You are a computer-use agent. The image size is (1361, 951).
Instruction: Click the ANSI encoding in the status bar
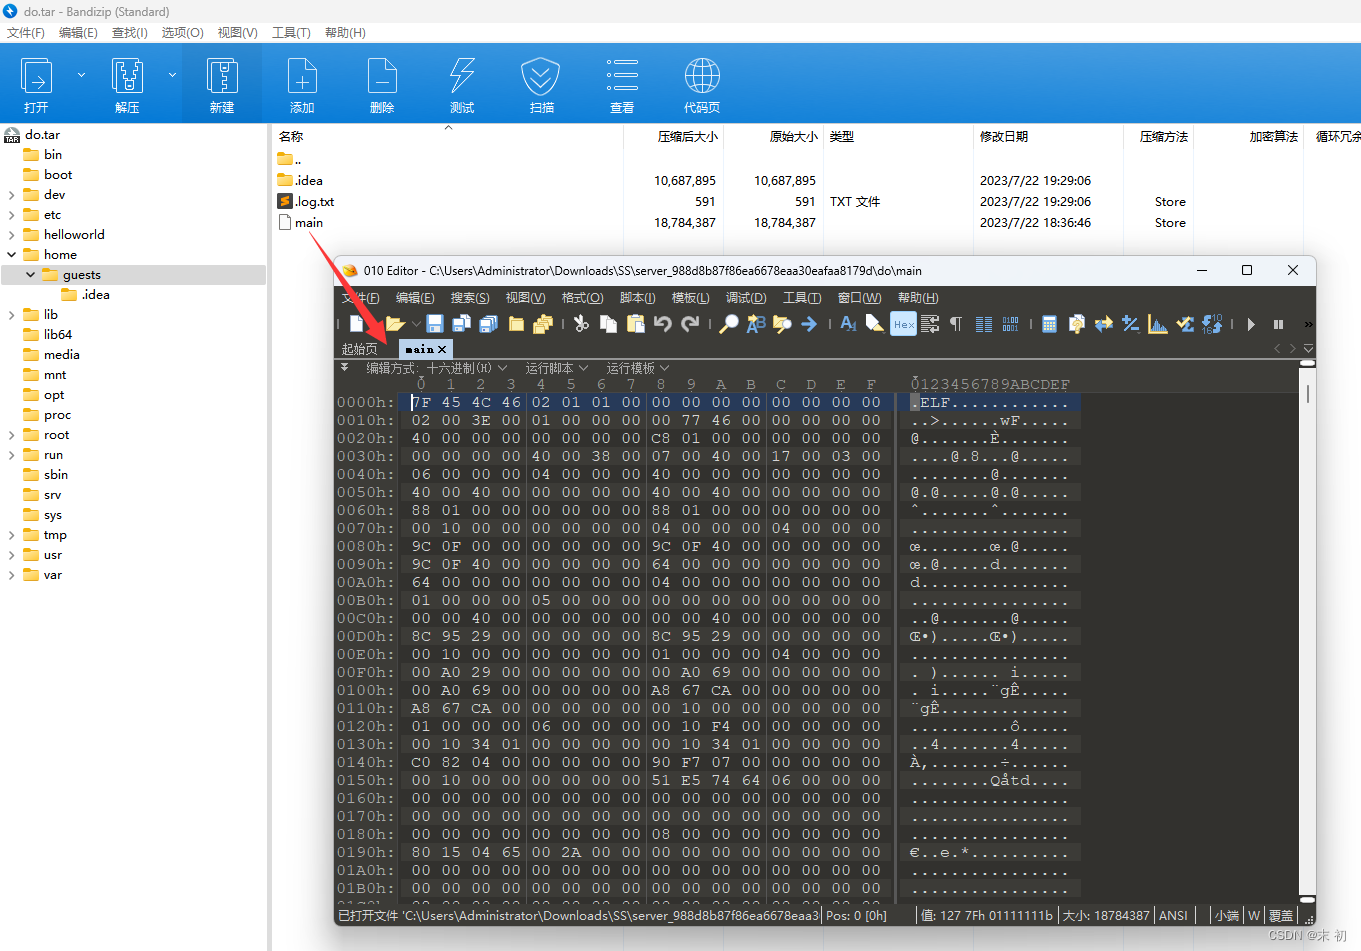[1173, 915]
